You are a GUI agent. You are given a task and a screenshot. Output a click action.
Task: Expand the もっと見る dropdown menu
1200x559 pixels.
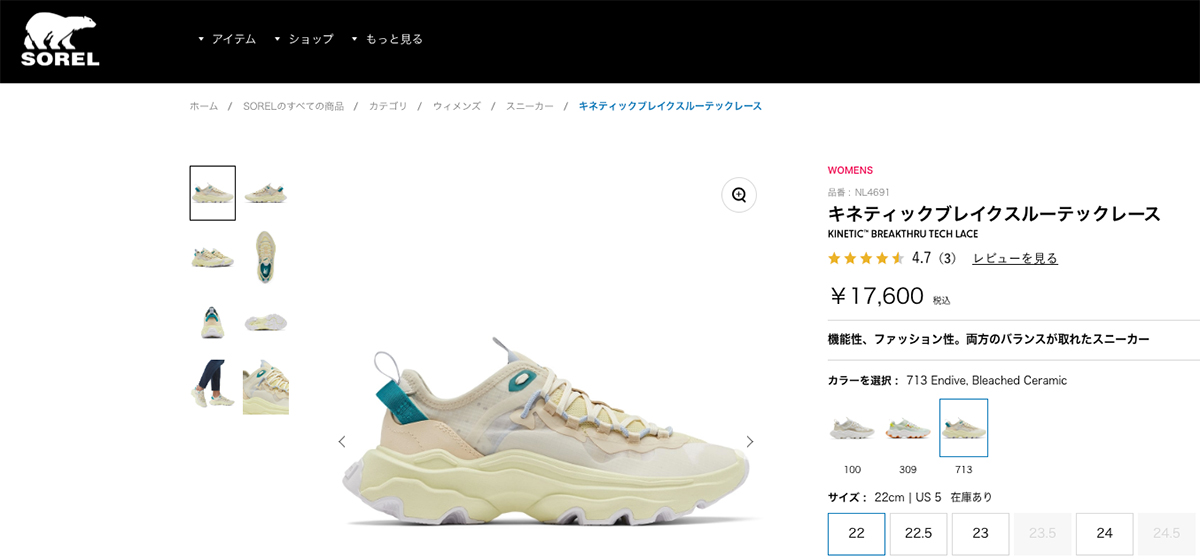click(387, 39)
